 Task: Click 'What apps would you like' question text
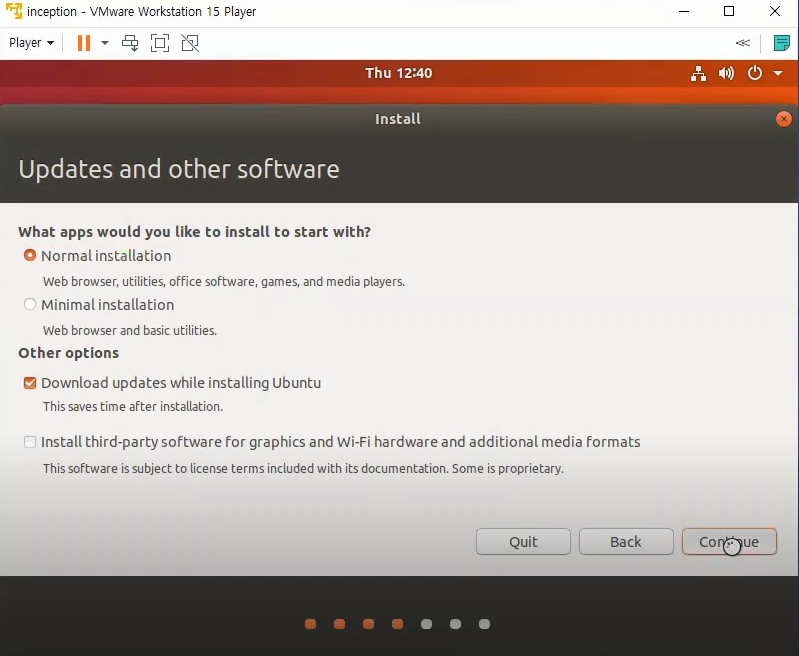(x=194, y=232)
